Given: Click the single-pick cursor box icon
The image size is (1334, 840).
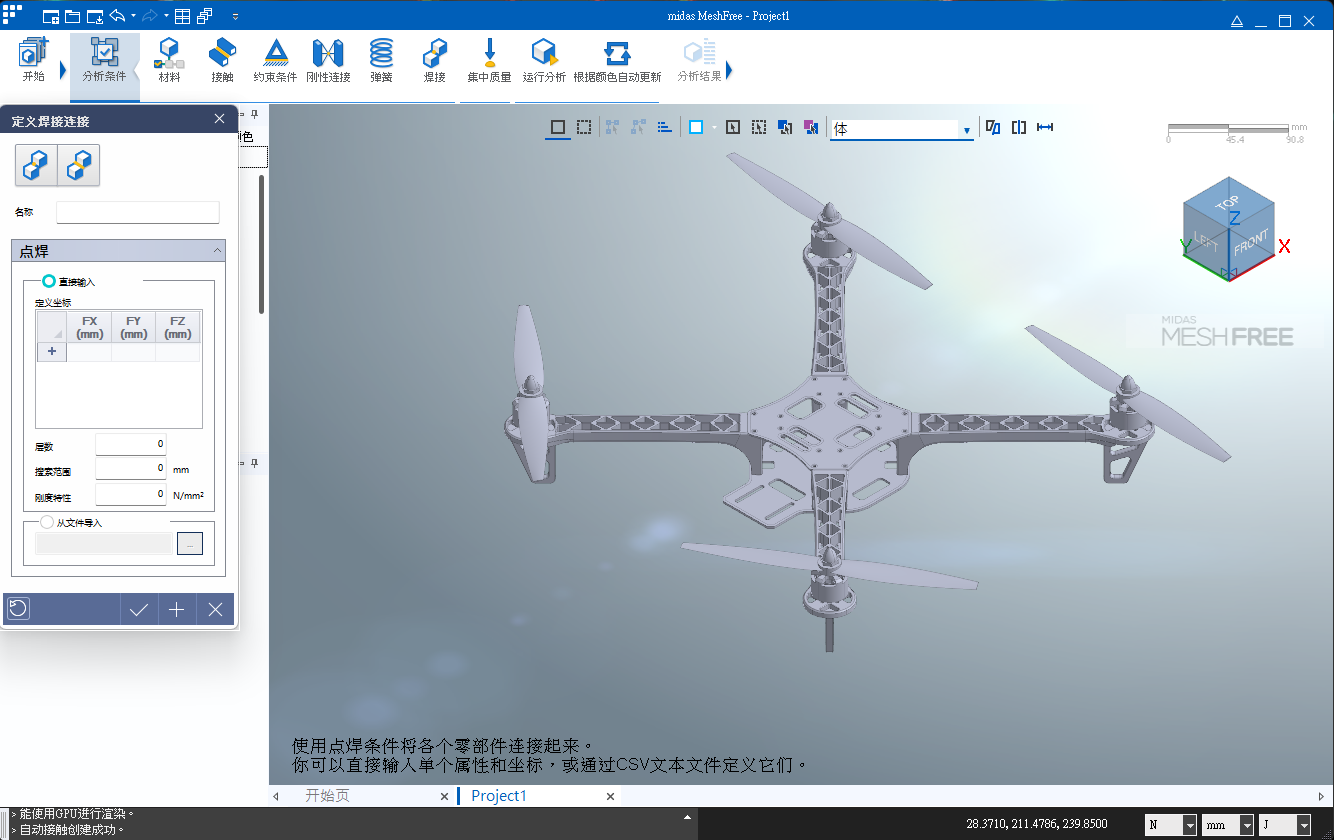Looking at the screenshot, I should click(733, 127).
